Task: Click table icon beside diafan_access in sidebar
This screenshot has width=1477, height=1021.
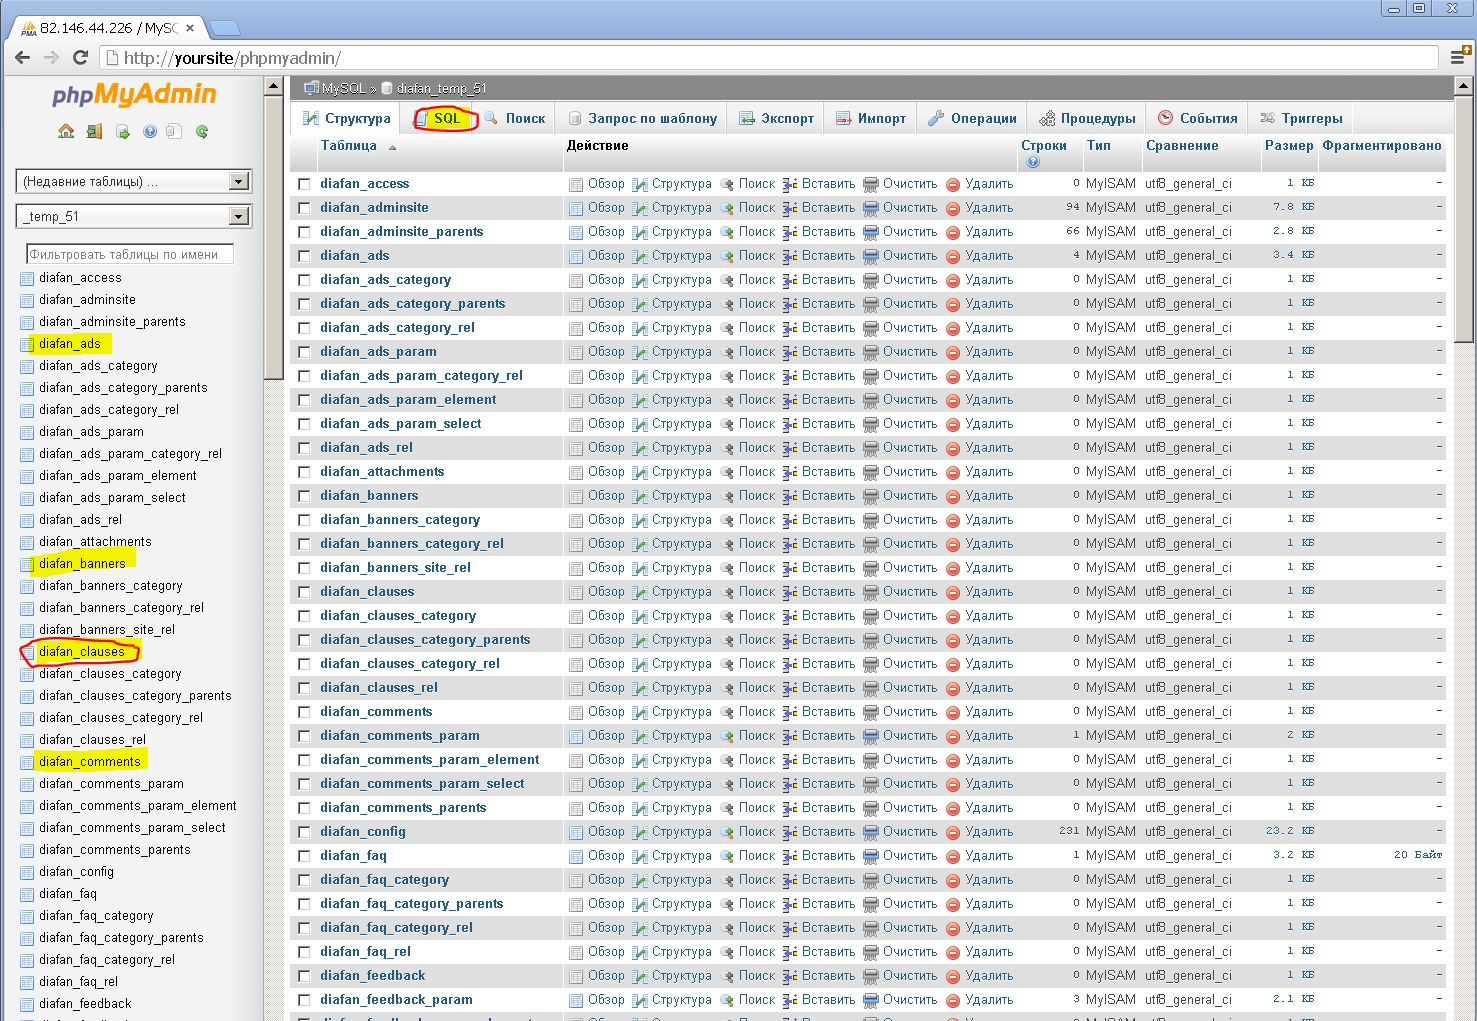Action: coord(27,278)
